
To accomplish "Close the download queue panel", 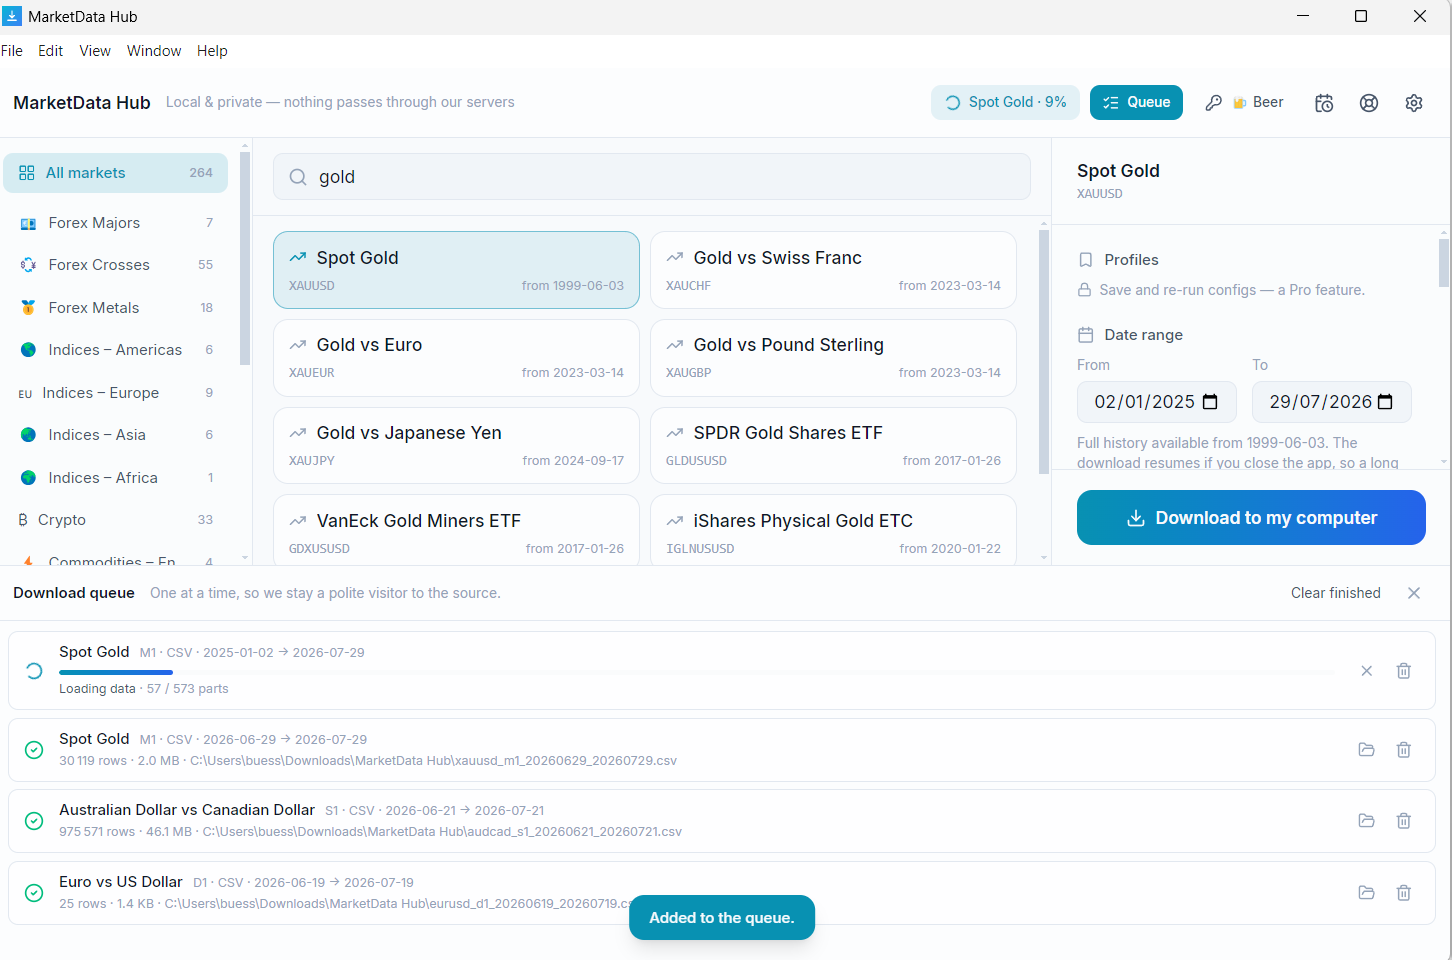I will click(x=1414, y=593).
